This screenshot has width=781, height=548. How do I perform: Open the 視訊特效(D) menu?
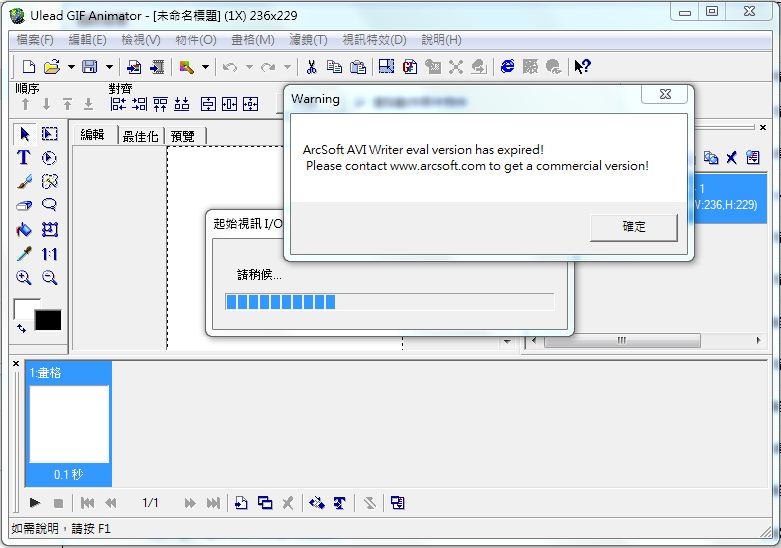374,40
